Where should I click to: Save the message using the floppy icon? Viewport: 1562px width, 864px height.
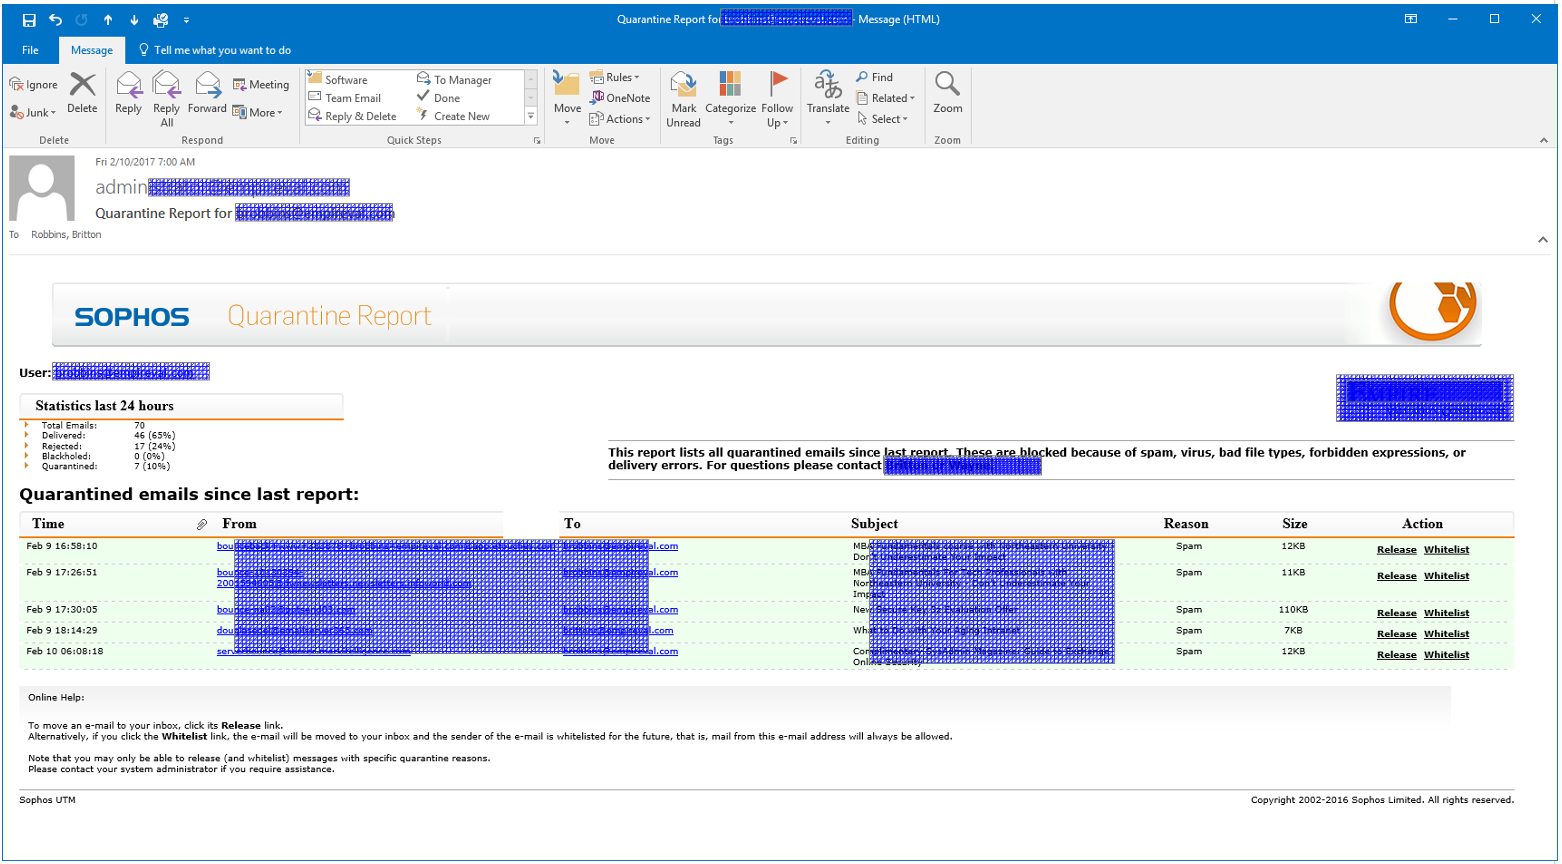point(29,20)
